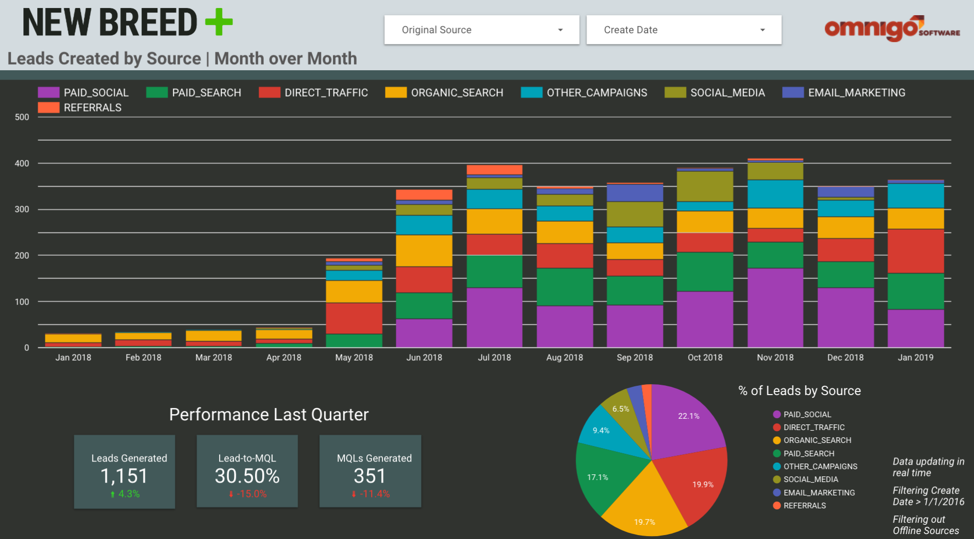Click the 22.1% purple pie slice
The width and height of the screenshot is (974, 539).
click(x=685, y=420)
